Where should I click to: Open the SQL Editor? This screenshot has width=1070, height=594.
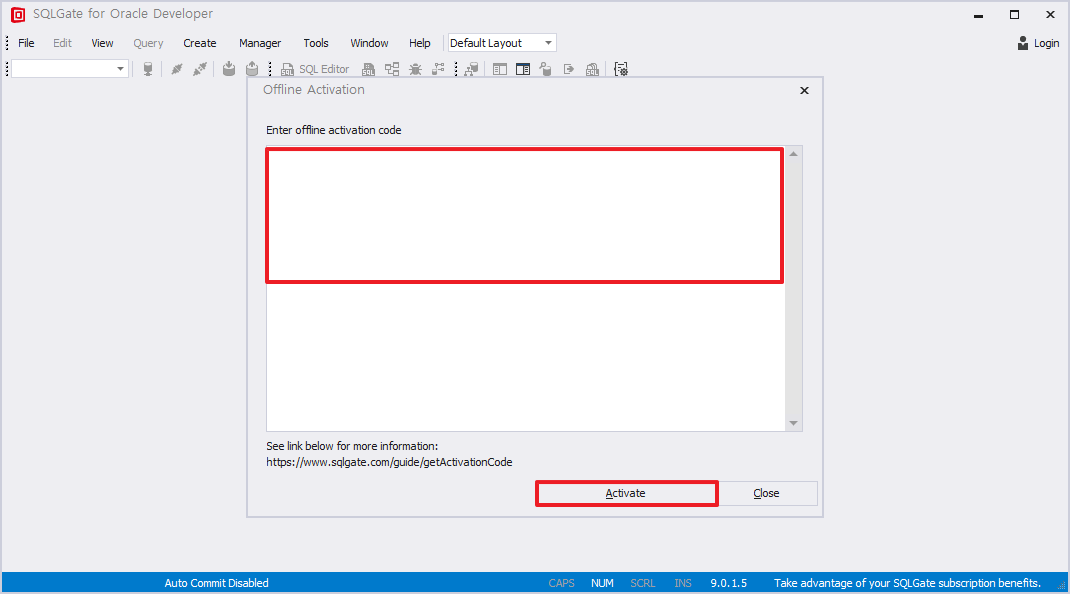tap(315, 69)
